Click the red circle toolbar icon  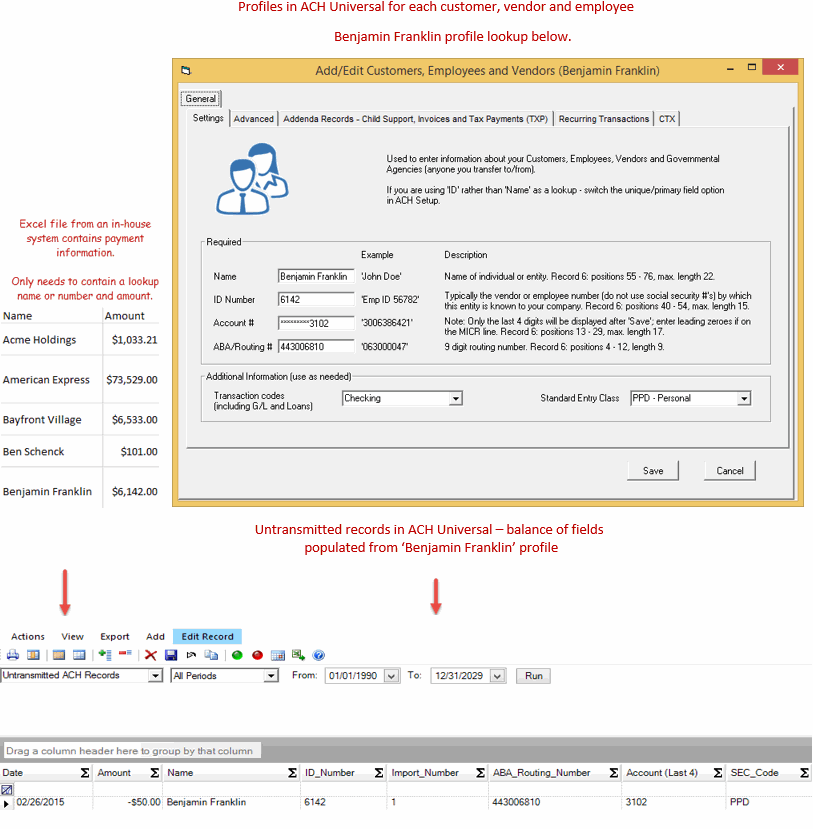click(x=257, y=655)
